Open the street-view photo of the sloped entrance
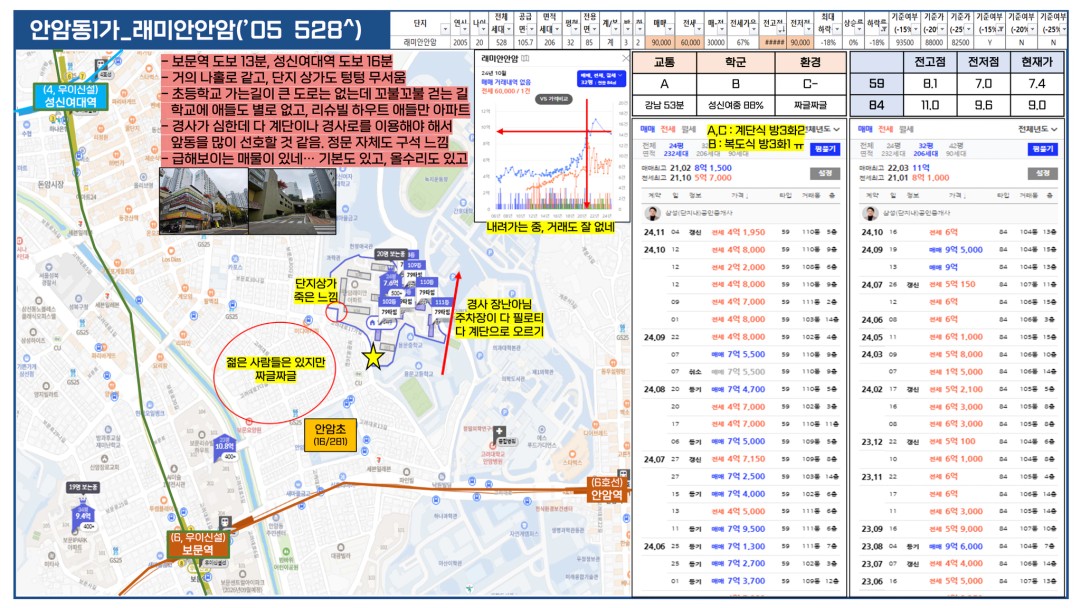1081x608 pixels. [292, 201]
